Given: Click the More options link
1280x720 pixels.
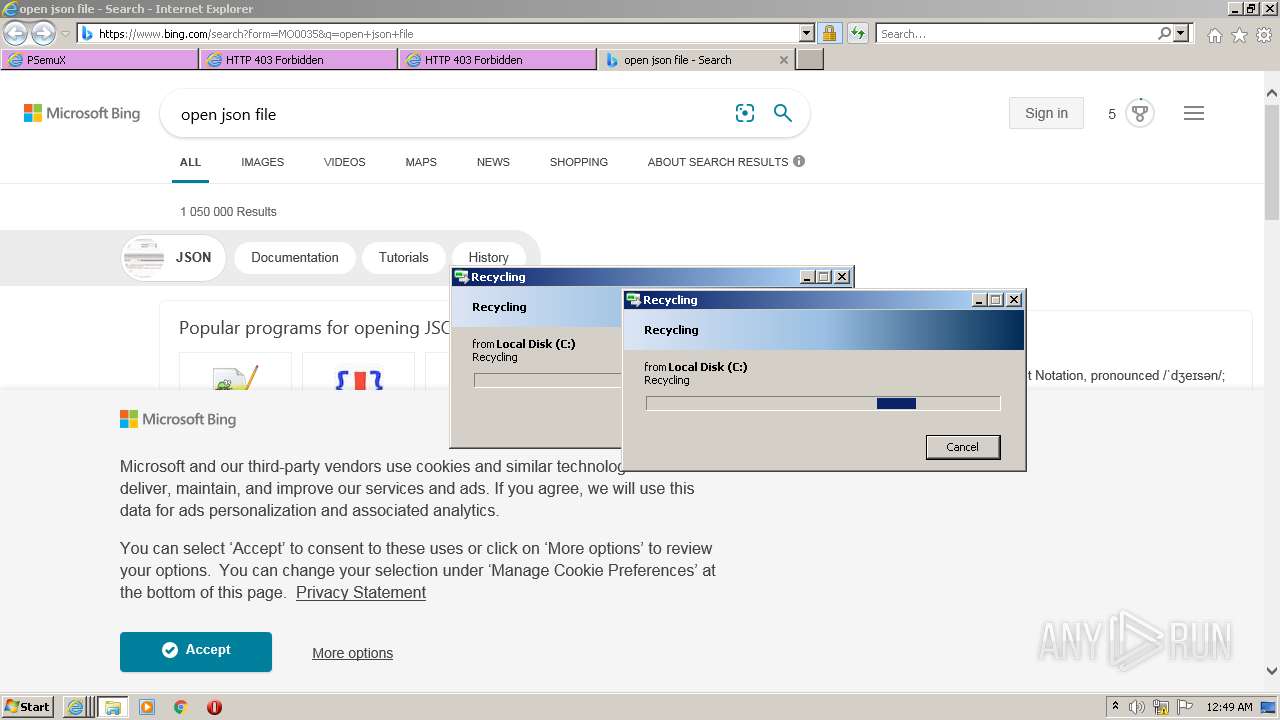Looking at the screenshot, I should point(352,653).
